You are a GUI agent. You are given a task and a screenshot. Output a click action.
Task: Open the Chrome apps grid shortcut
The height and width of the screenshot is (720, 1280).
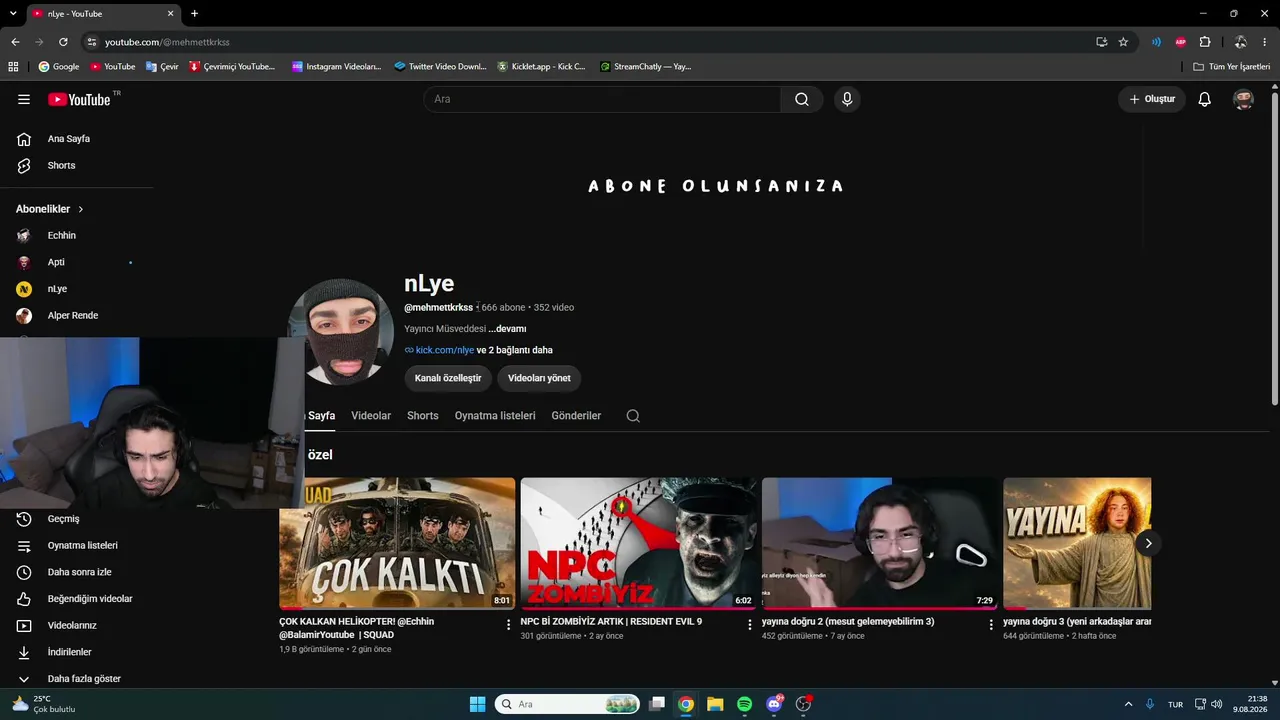point(13,67)
